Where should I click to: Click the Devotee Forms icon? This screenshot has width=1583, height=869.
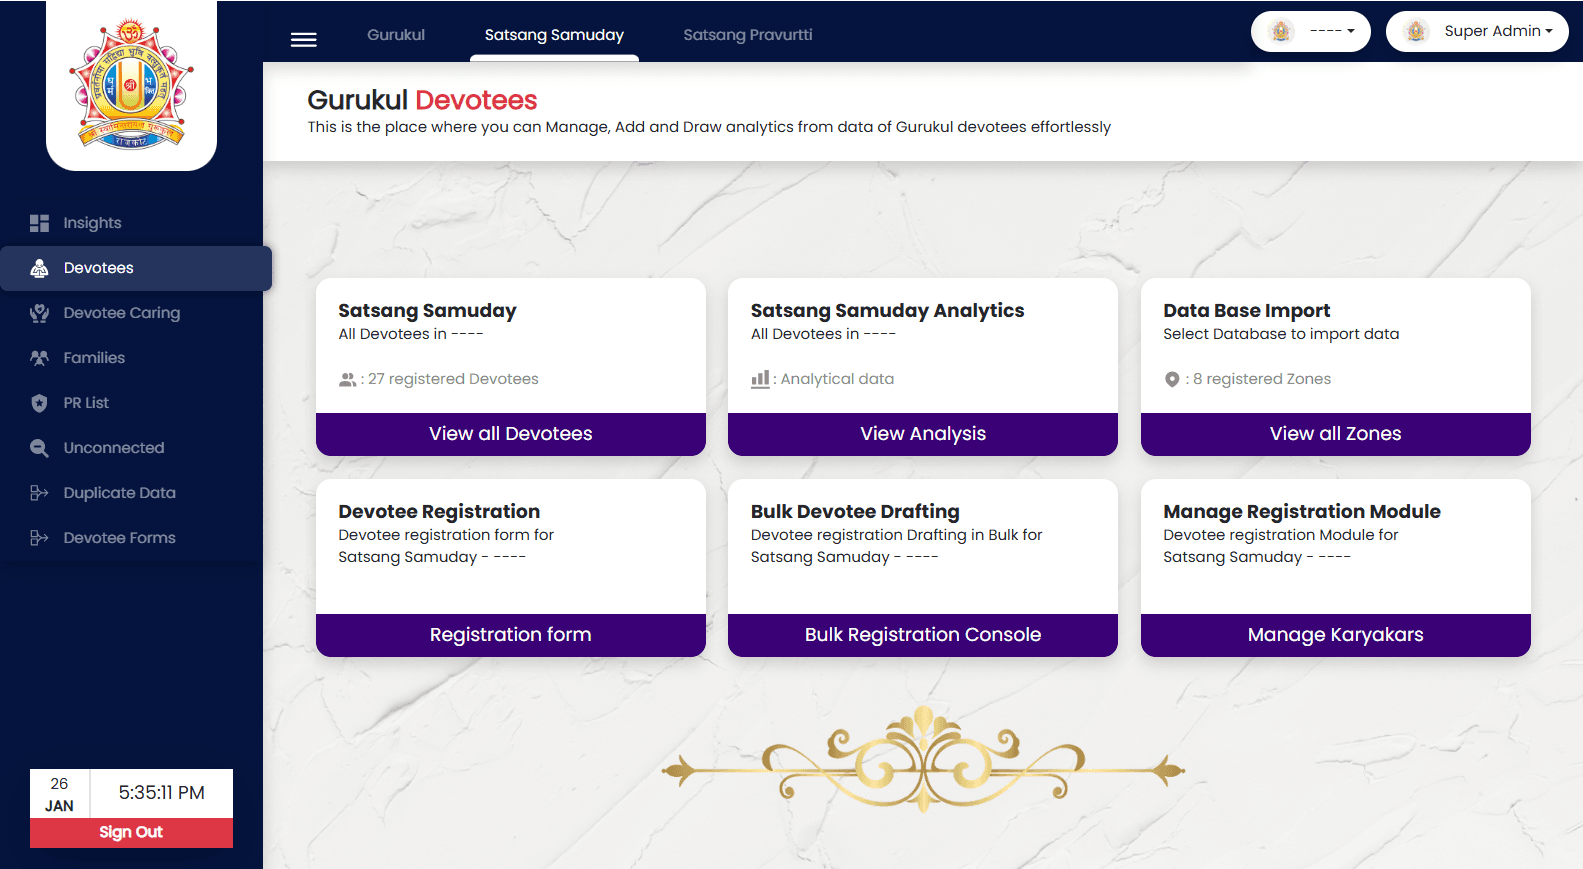coord(39,538)
